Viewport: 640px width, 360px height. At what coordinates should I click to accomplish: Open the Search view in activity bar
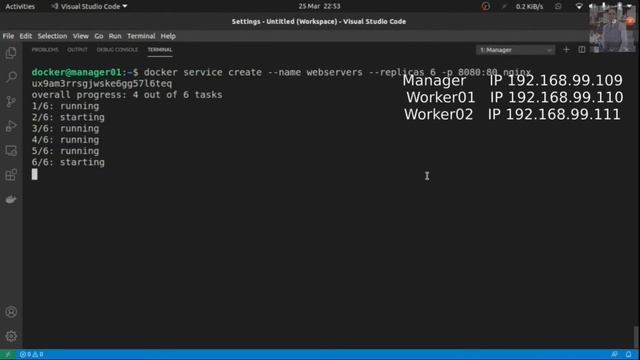click(x=11, y=77)
